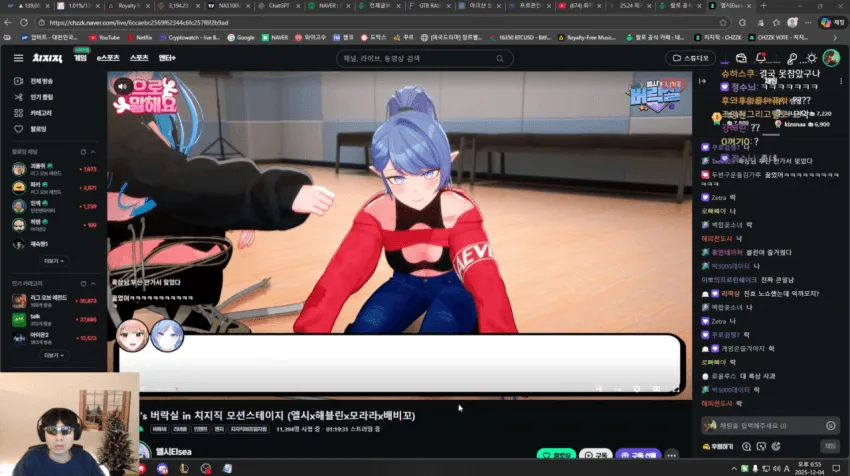Refresh the following channels list
The height and width of the screenshot is (476, 850).
click(x=83, y=152)
